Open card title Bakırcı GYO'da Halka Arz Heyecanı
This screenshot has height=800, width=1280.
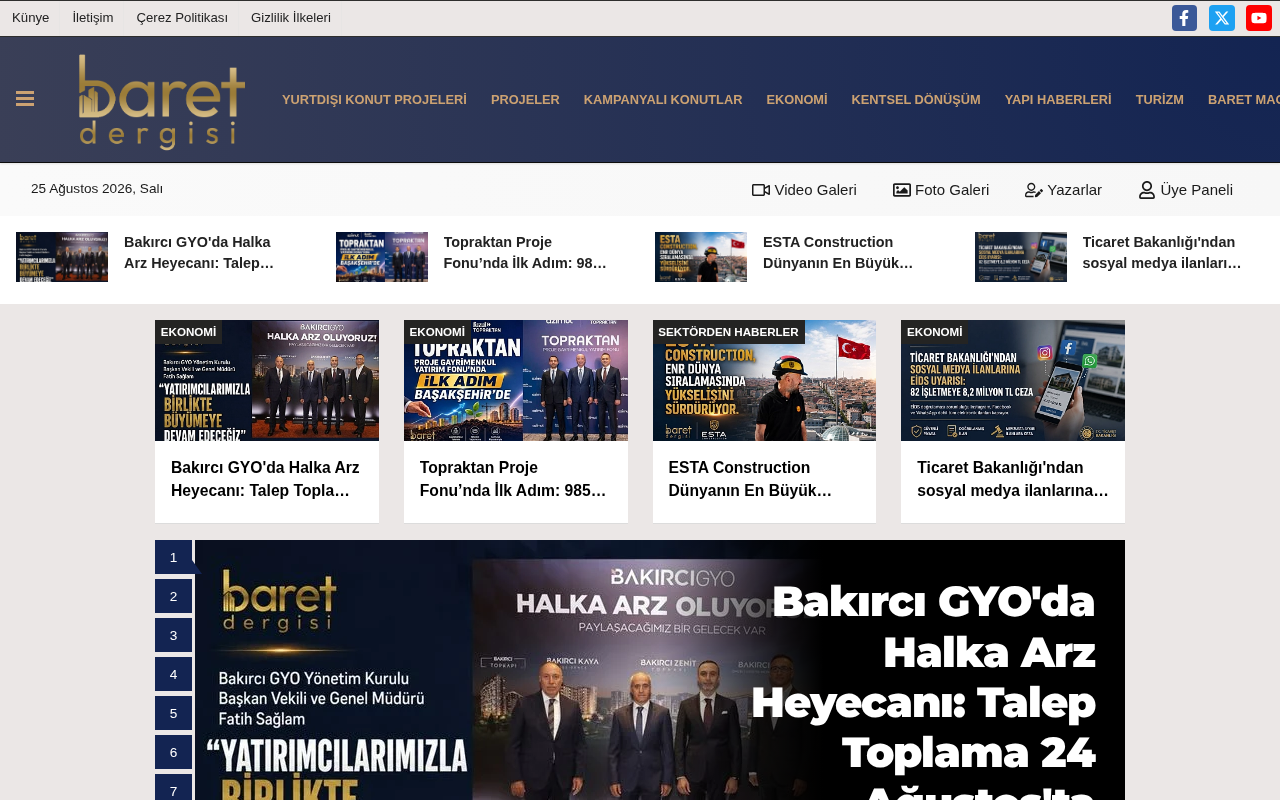pos(267,479)
